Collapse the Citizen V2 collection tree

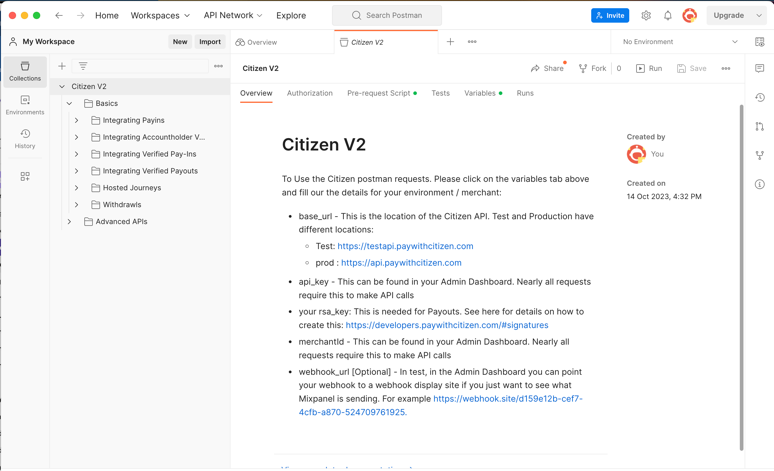point(62,86)
